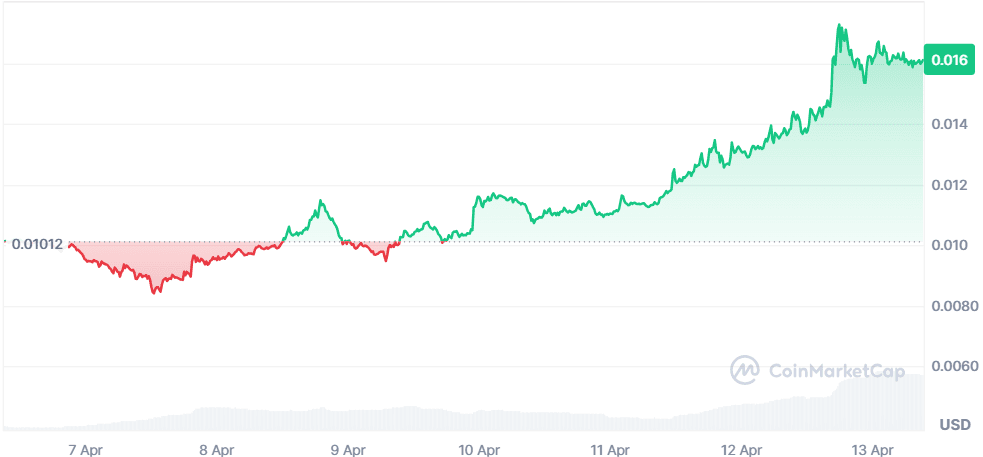
Task: Click the 0.01012 opening price label
Action: coord(37,244)
